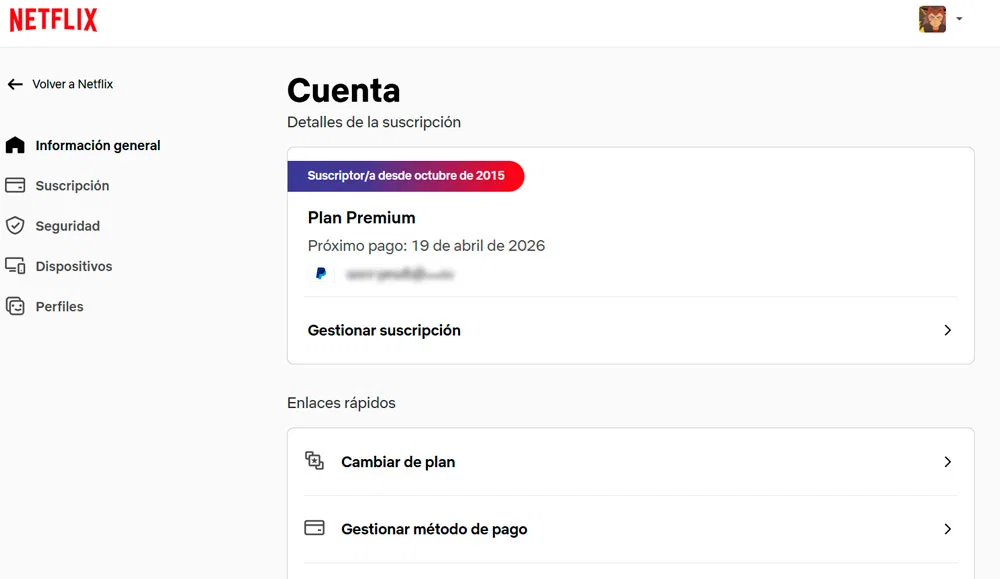Image resolution: width=1000 pixels, height=579 pixels.
Task: Click the Enlaces rápidos heading
Action: [341, 403]
